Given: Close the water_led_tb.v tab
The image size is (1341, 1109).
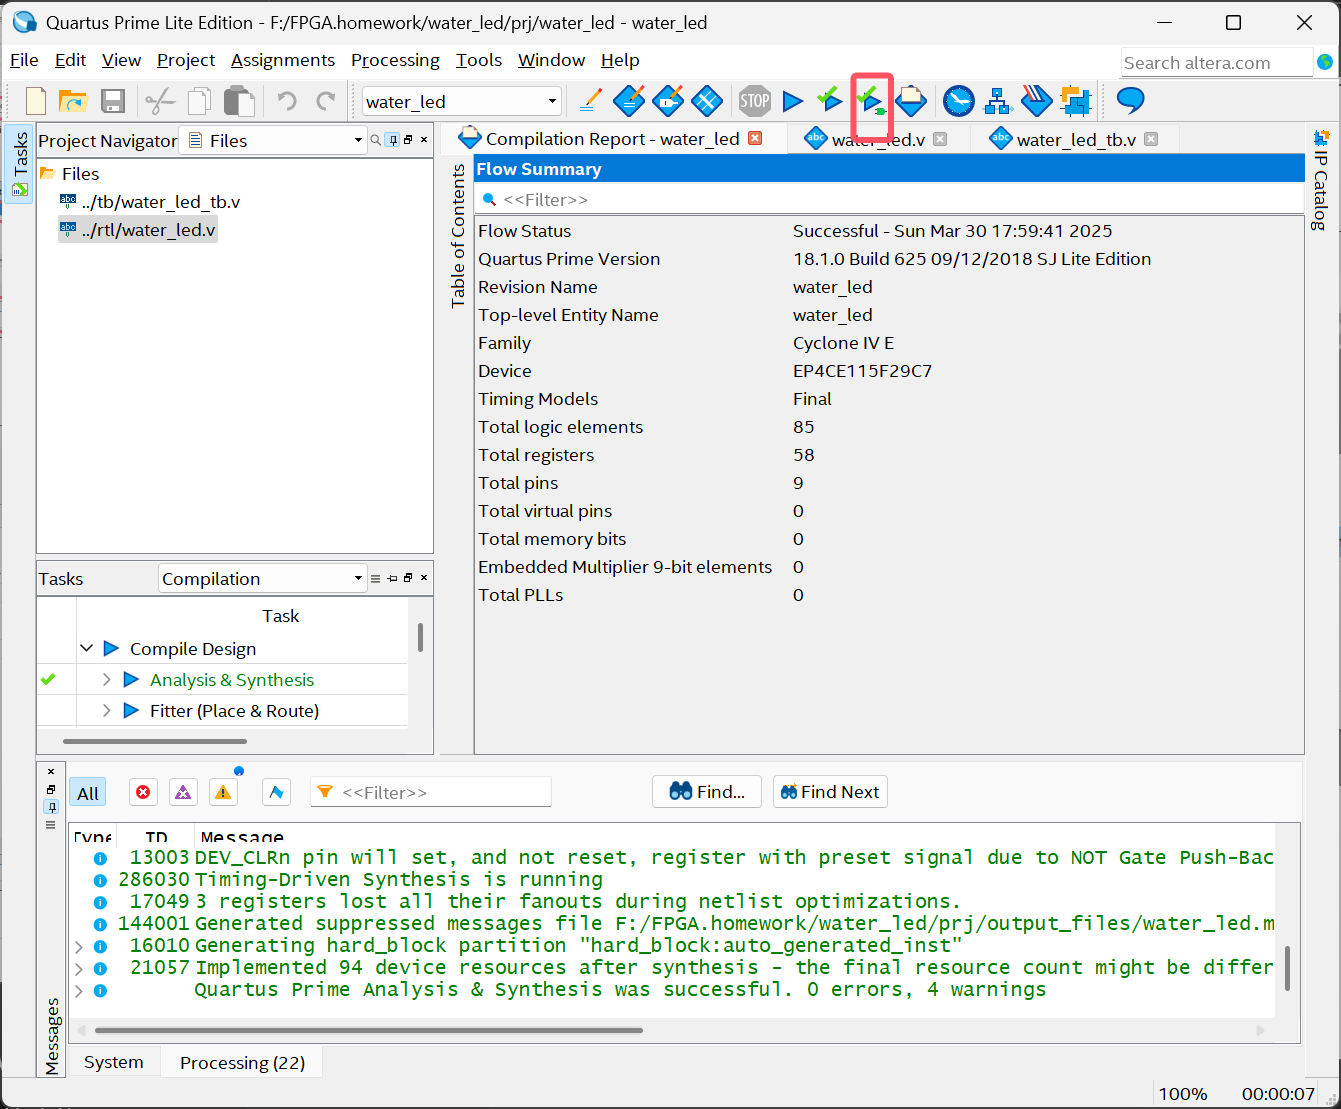Looking at the screenshot, I should click(1151, 139).
